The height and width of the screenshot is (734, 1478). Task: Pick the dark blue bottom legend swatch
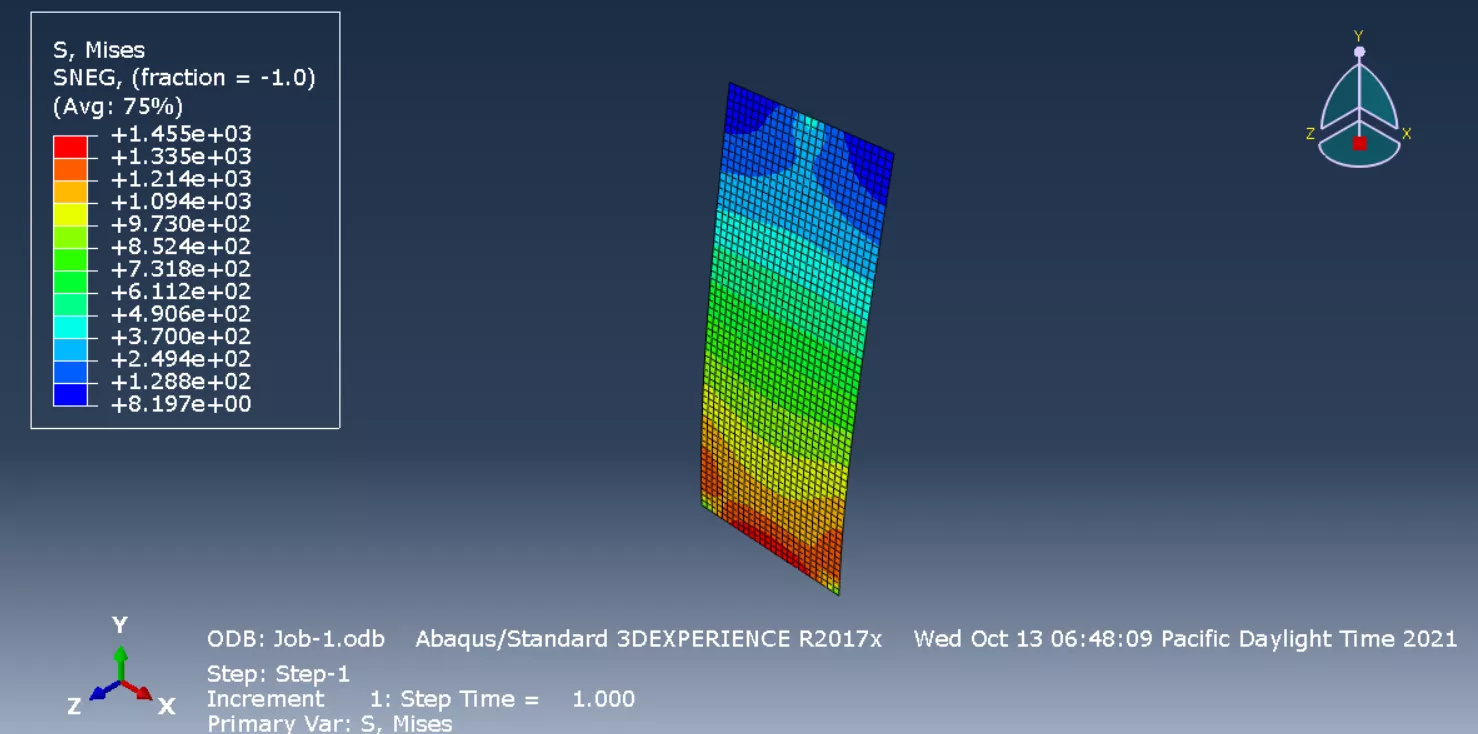pyautogui.click(x=70, y=394)
